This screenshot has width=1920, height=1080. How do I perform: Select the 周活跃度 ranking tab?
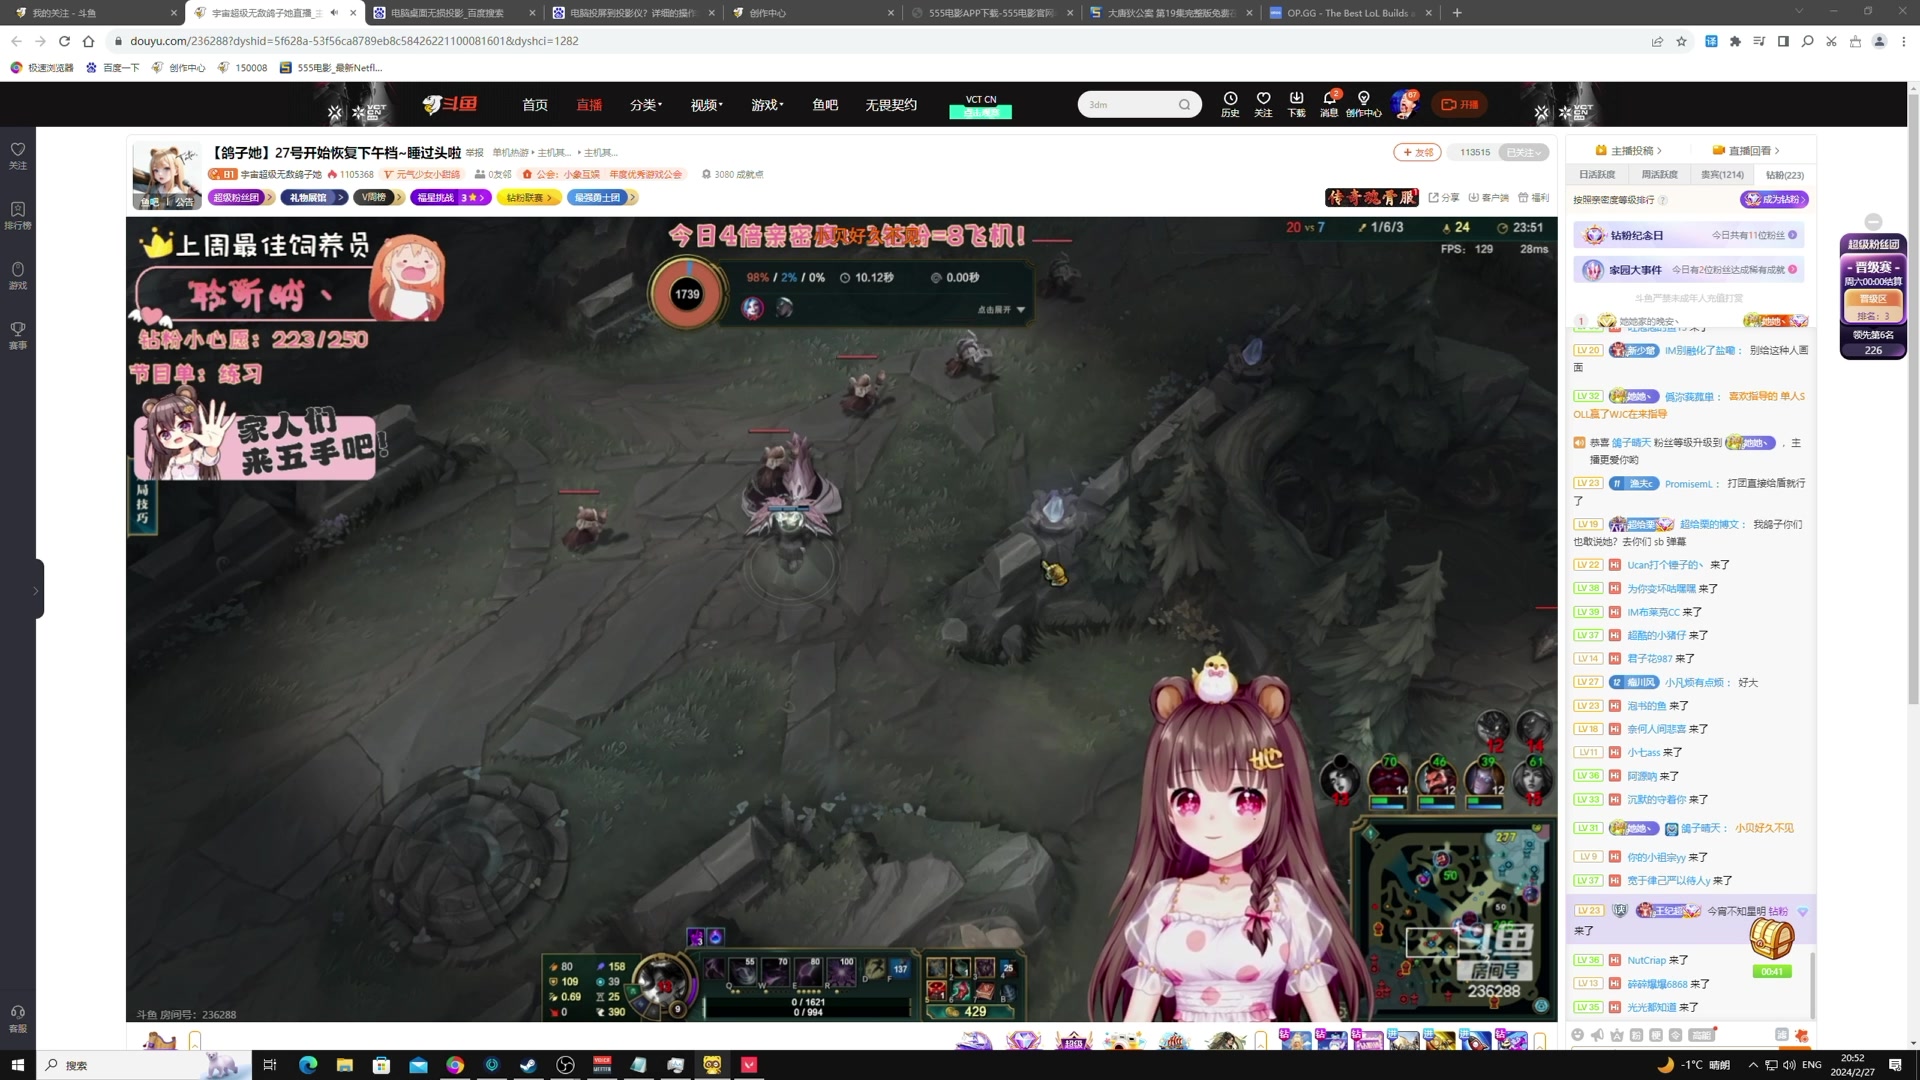pyautogui.click(x=1659, y=175)
